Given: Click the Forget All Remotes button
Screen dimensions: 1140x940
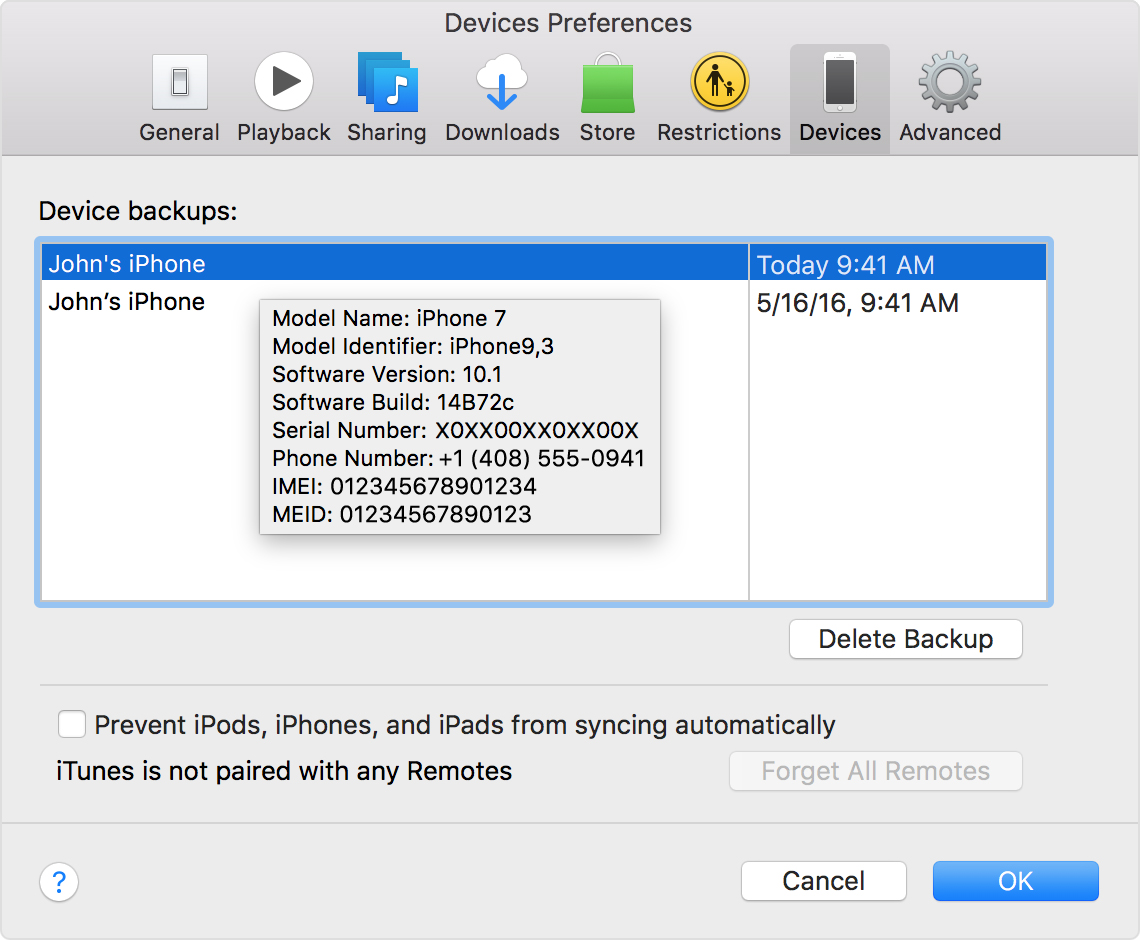Looking at the screenshot, I should [875, 771].
